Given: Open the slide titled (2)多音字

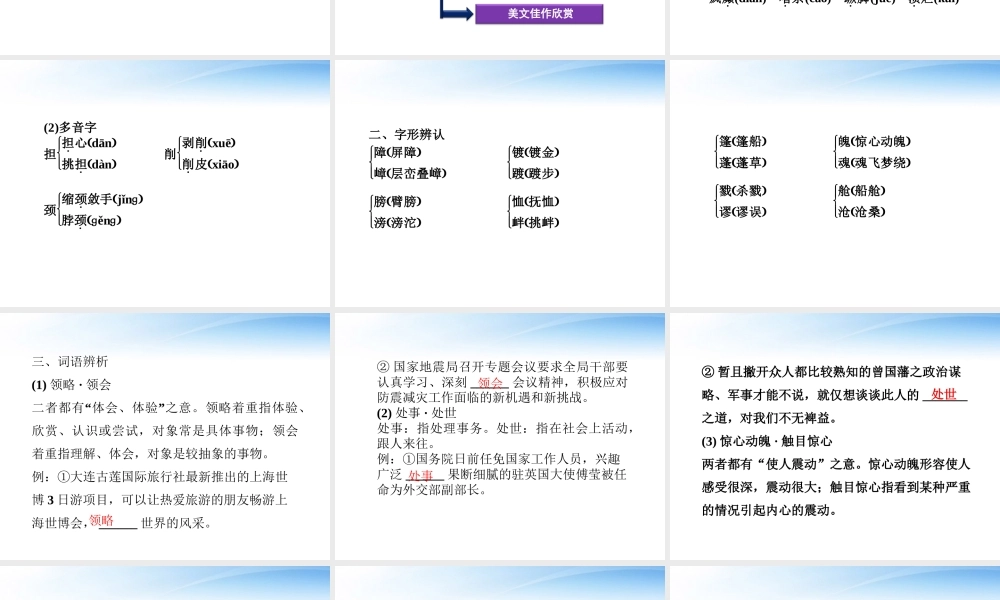Looking at the screenshot, I should pos(165,183).
